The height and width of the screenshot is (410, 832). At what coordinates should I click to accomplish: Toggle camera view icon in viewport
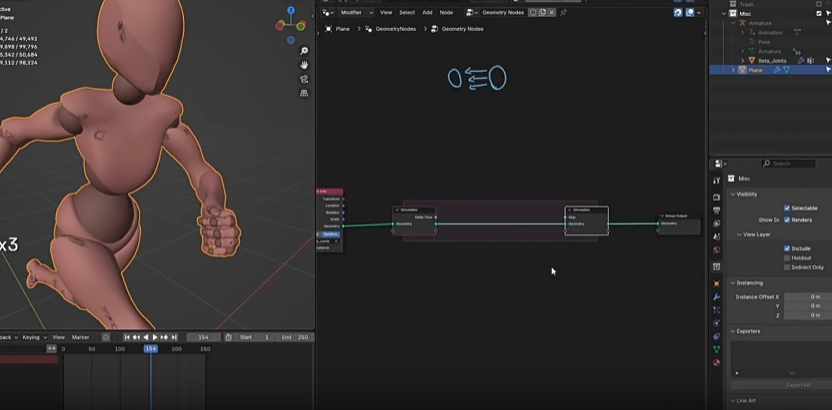[x=304, y=79]
